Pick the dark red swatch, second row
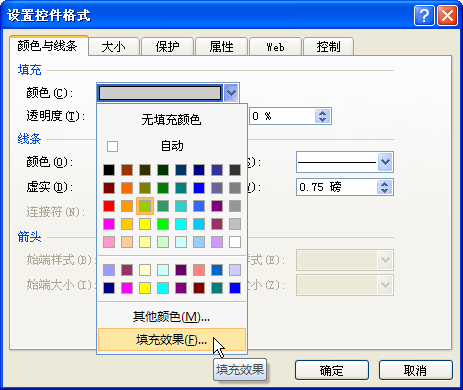 point(109,188)
